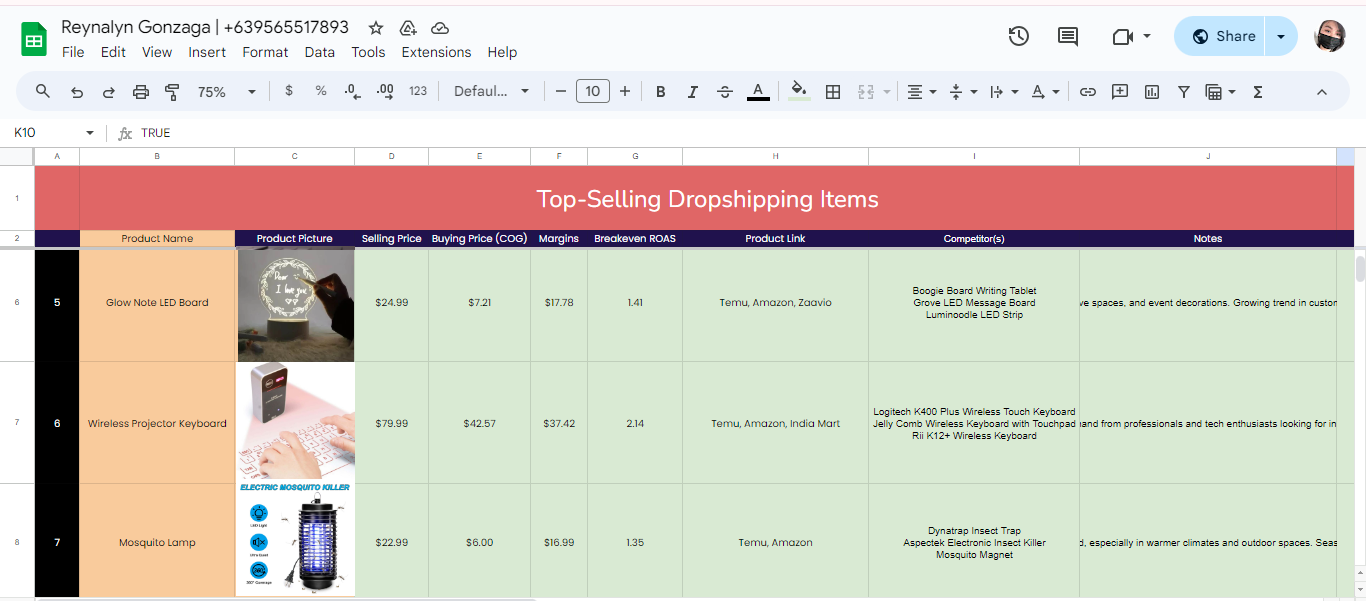Insert a chart from the toolbar
The height and width of the screenshot is (601, 1366).
[x=1152, y=92]
